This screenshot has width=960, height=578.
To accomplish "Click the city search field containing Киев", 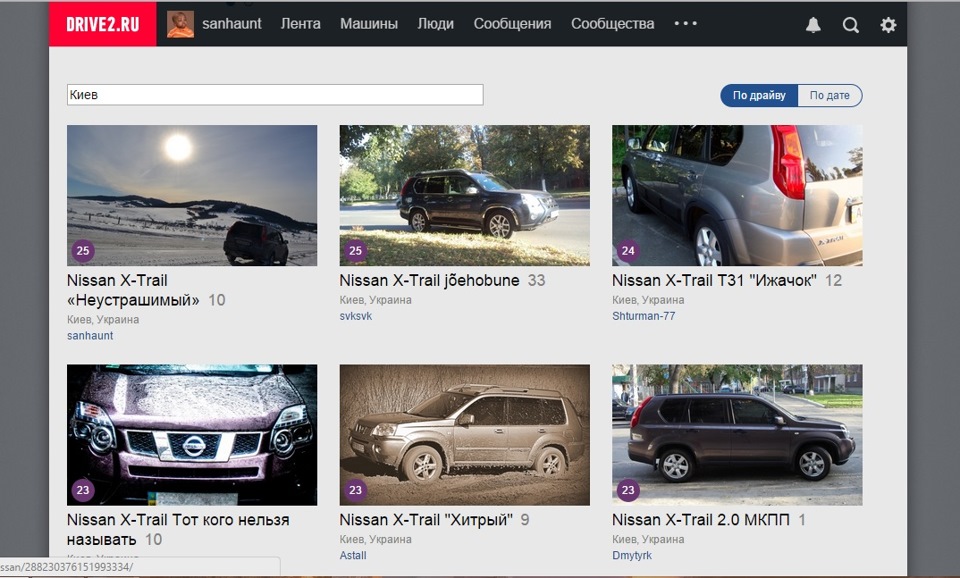I will click(275, 95).
